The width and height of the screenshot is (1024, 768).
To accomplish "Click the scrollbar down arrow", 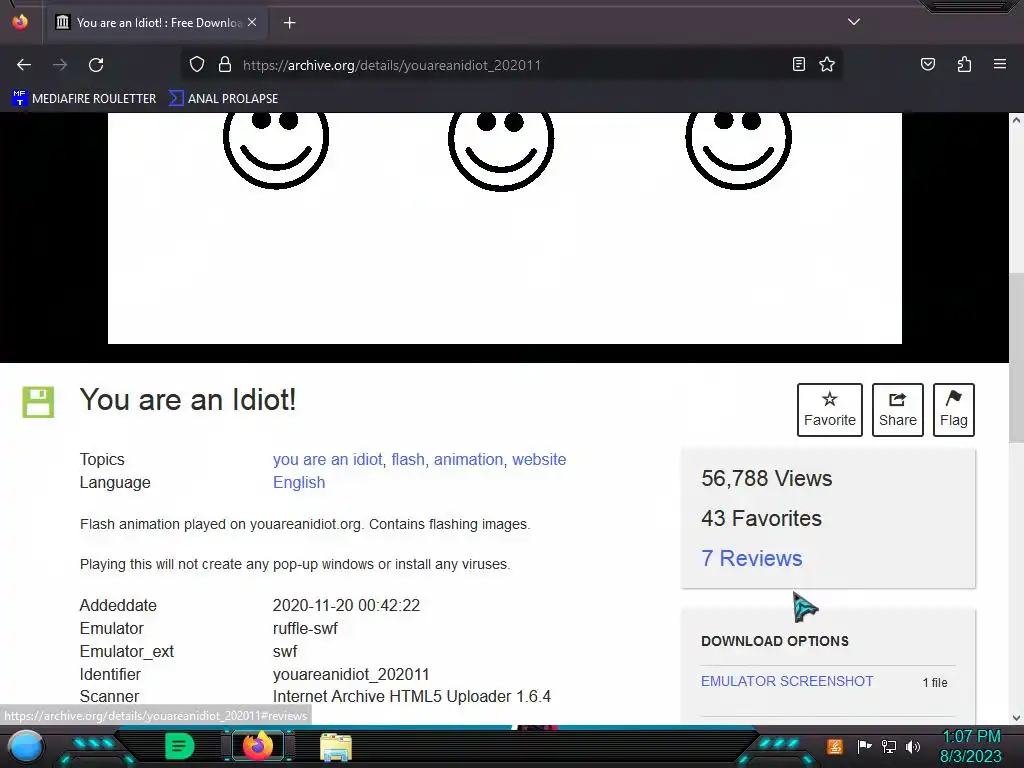I will tap(1016, 717).
